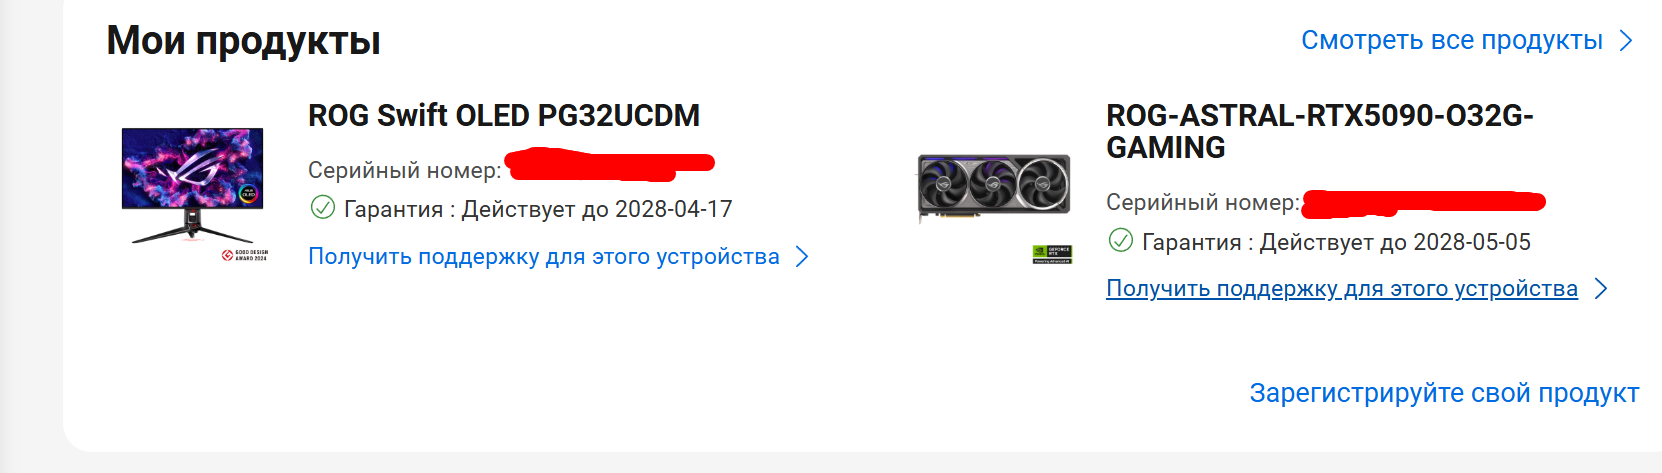This screenshot has width=1662, height=473.
Task: Open the Зарегистрируйте свой продукт link
Action: (x=1444, y=393)
